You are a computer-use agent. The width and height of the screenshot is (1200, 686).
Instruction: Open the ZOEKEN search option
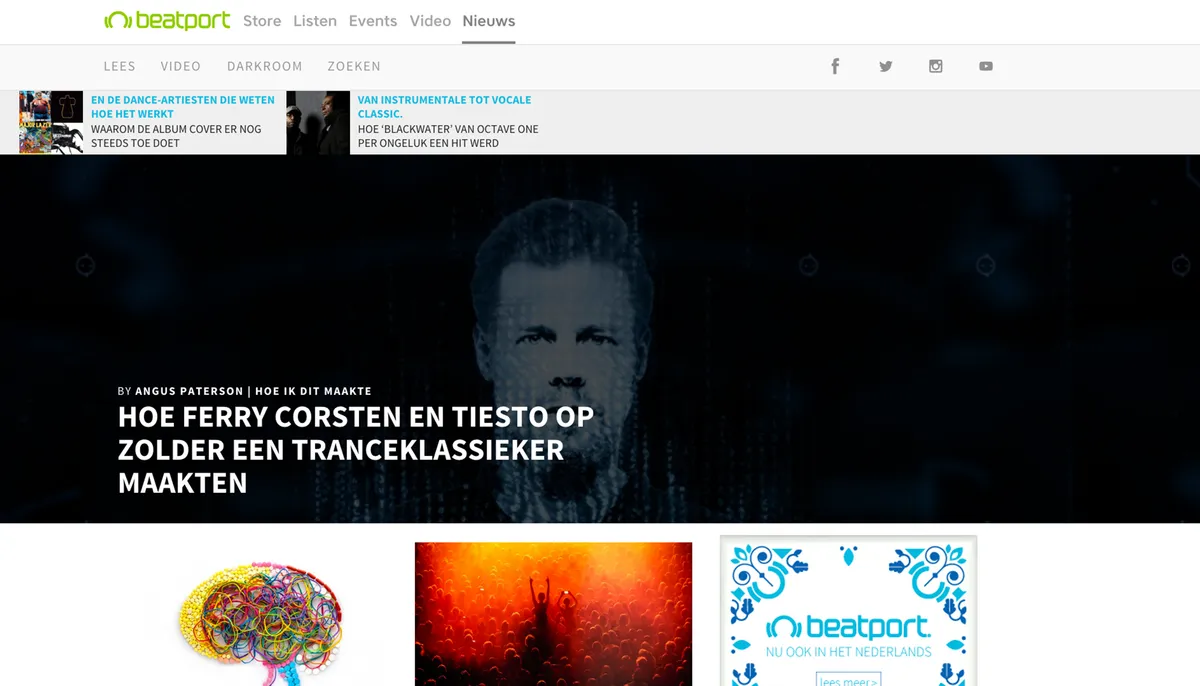pyautogui.click(x=354, y=66)
